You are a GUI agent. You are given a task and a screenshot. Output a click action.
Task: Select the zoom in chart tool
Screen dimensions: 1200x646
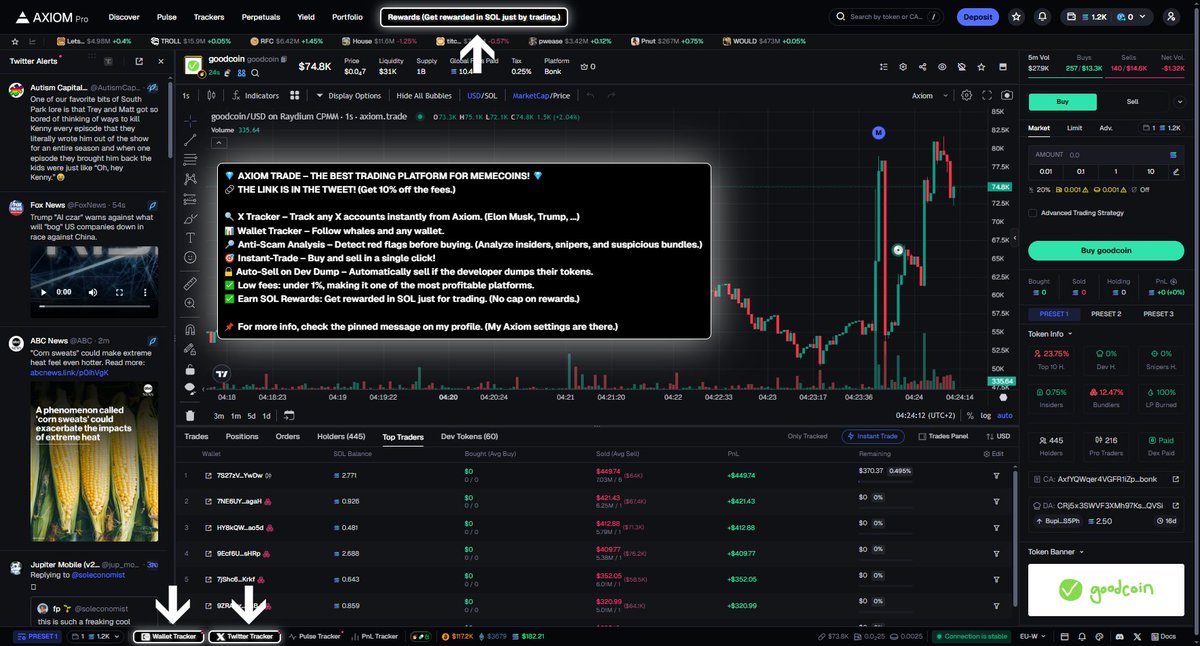191,303
